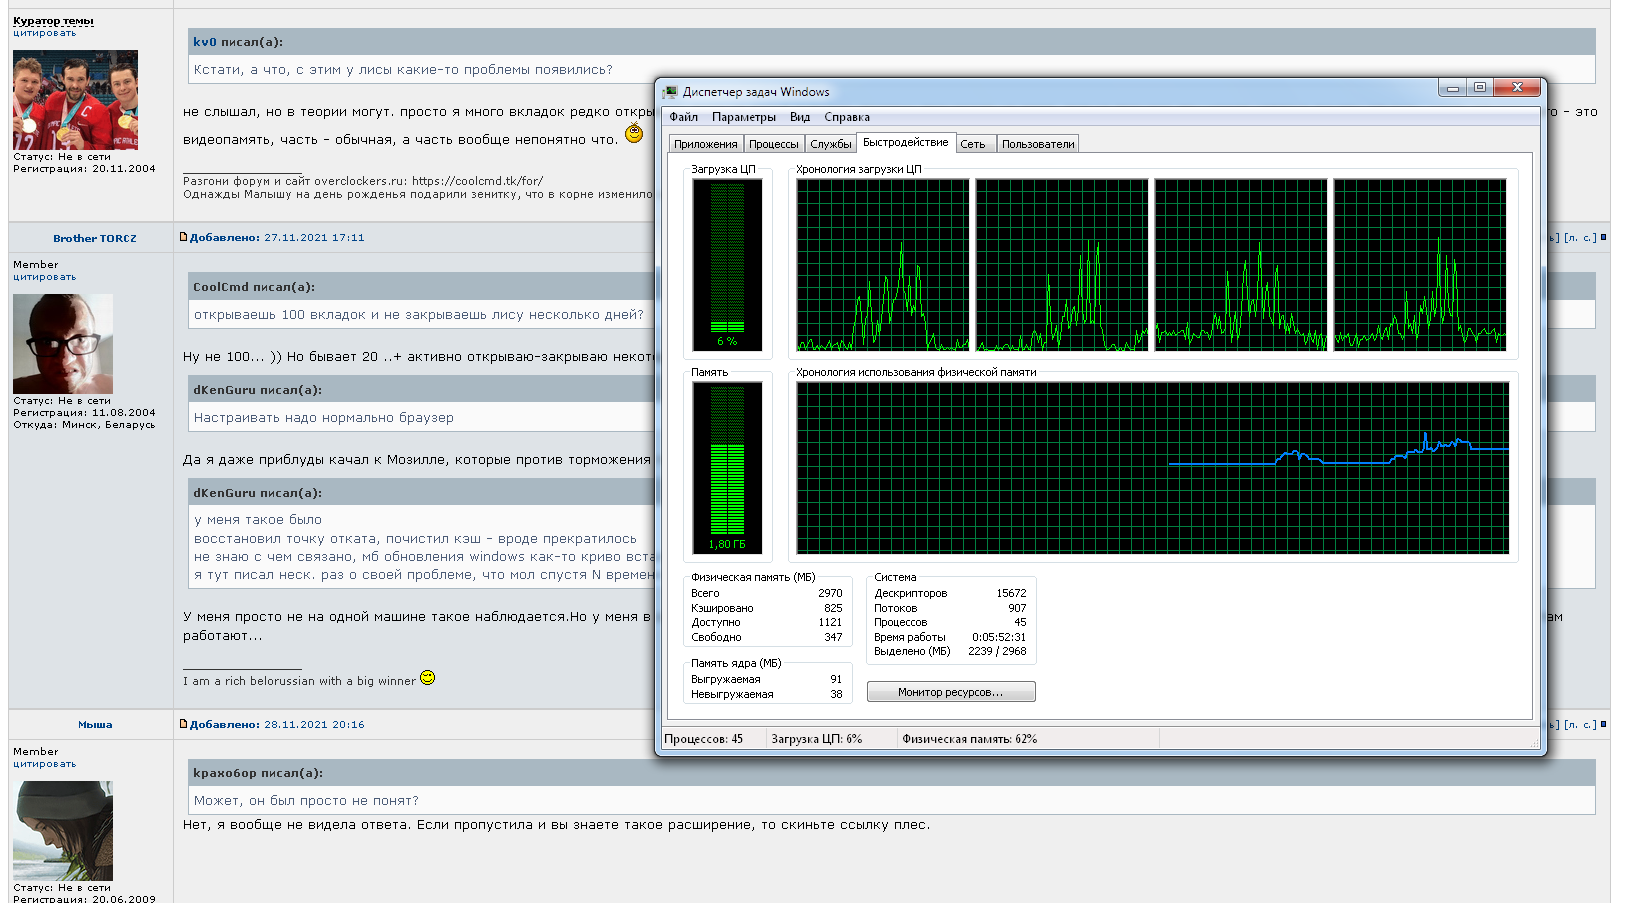Click the 'Доступно' value 1121
Screen dimensions: 1632x903
pos(830,622)
